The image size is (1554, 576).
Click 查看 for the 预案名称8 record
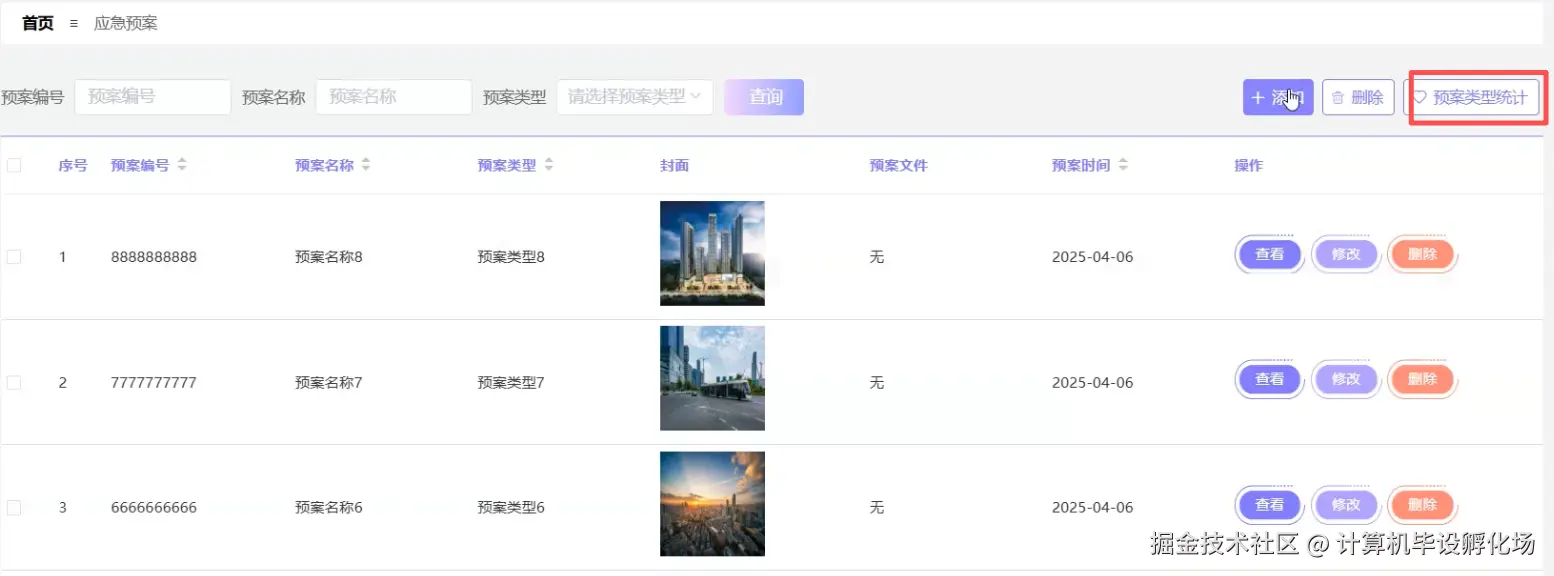pos(1268,255)
